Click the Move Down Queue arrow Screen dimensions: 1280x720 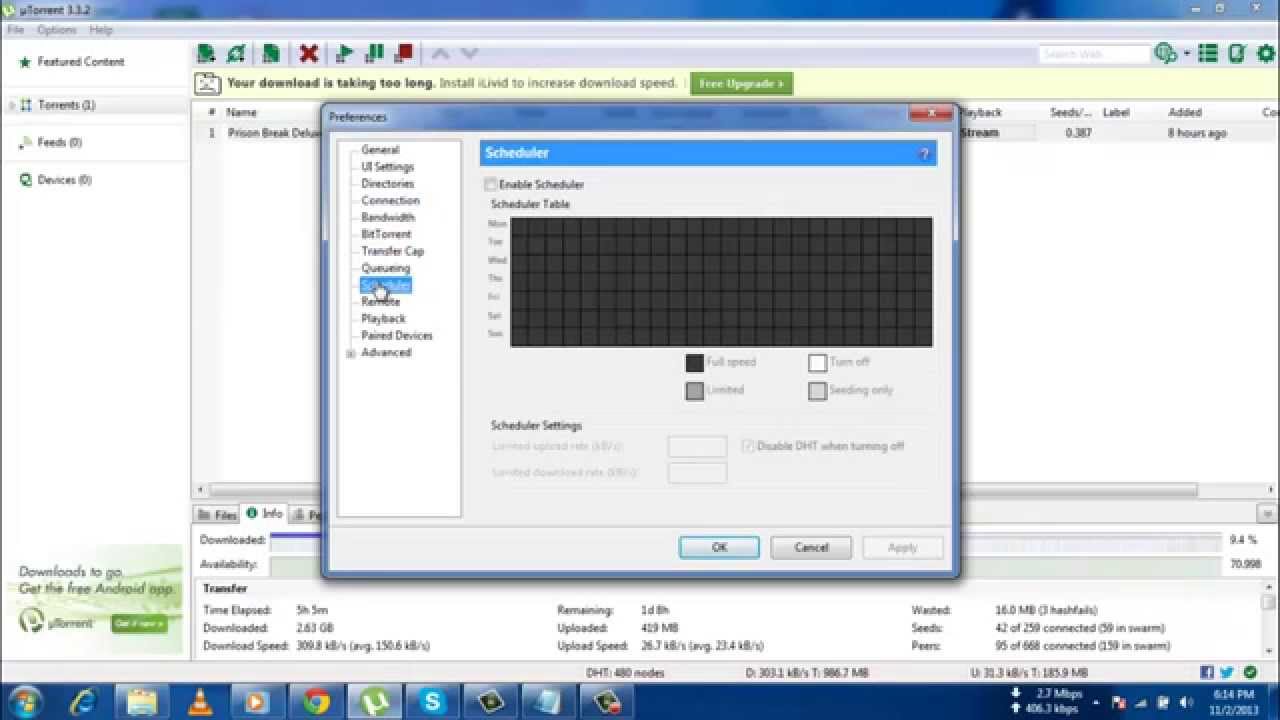coord(469,54)
